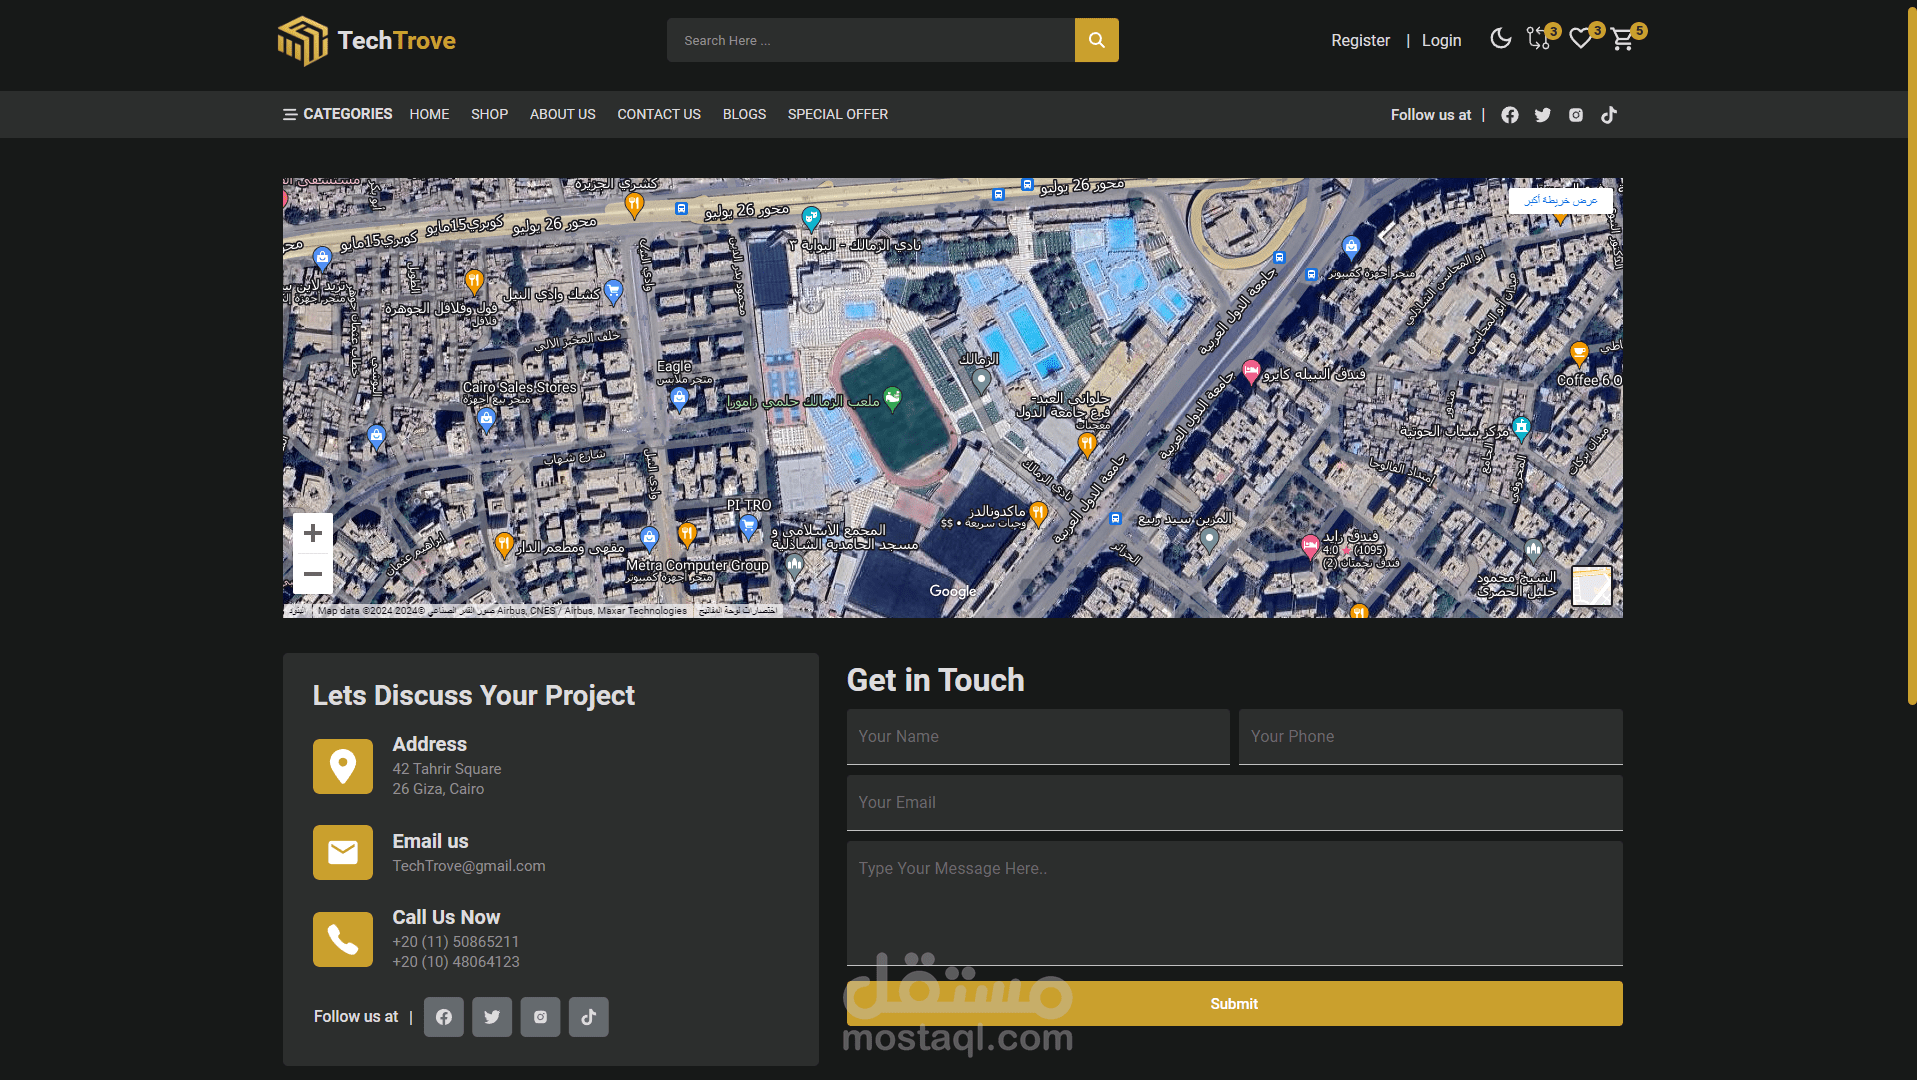The image size is (1917, 1080).
Task: Open Instagram icon in navigation bar
Action: point(1576,115)
